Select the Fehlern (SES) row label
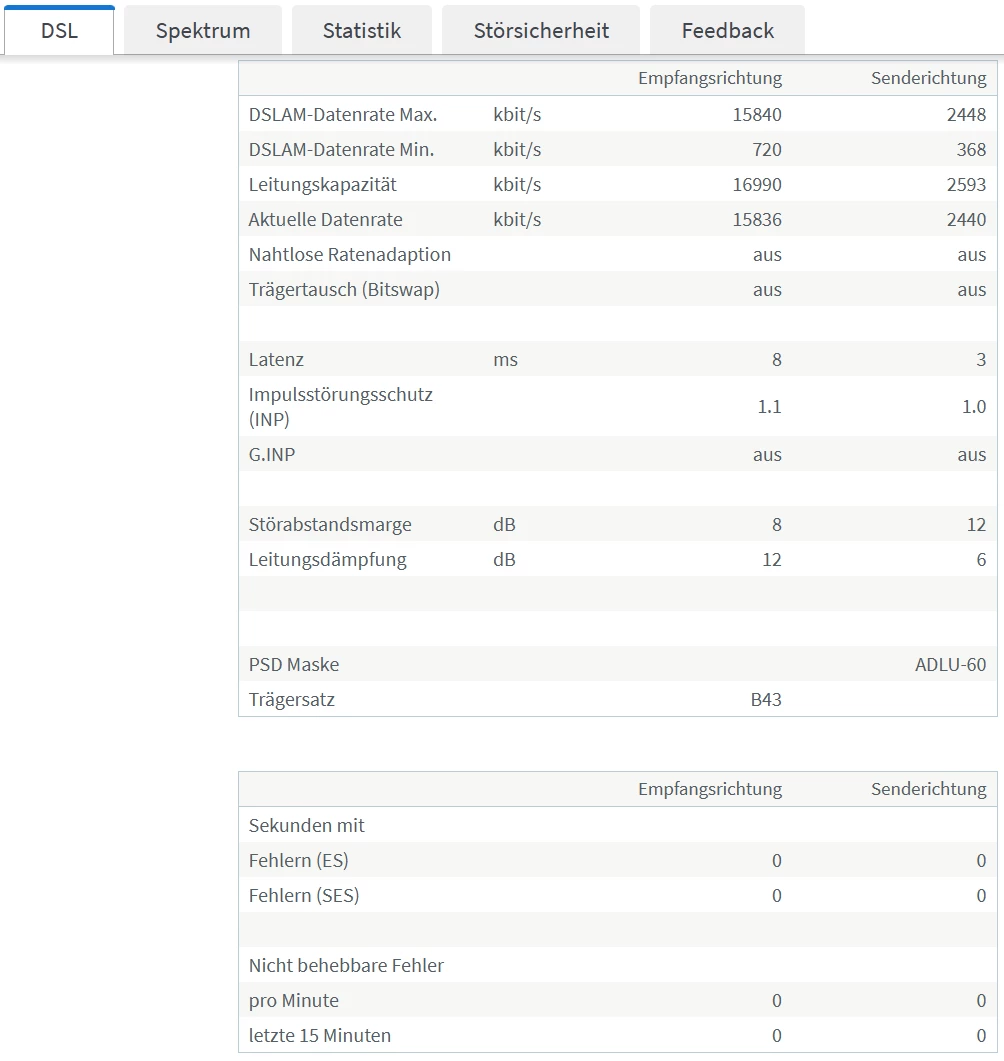This screenshot has height=1061, width=1004. [304, 896]
